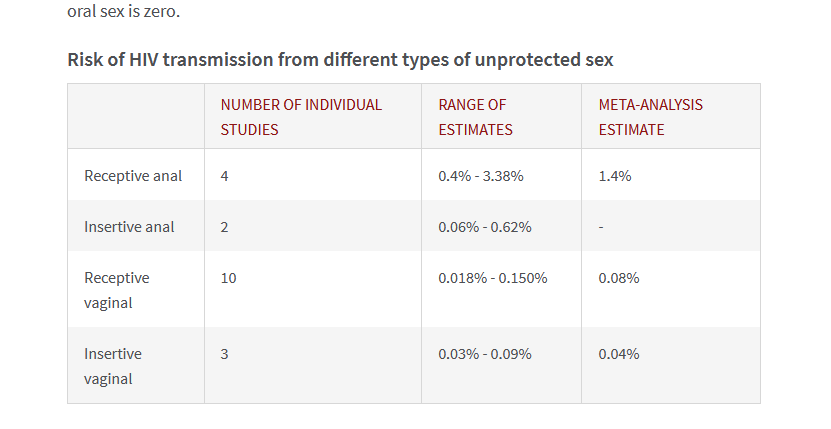
Task: Select the '0.08%' meta-analysis estimate cell
Action: point(619,278)
